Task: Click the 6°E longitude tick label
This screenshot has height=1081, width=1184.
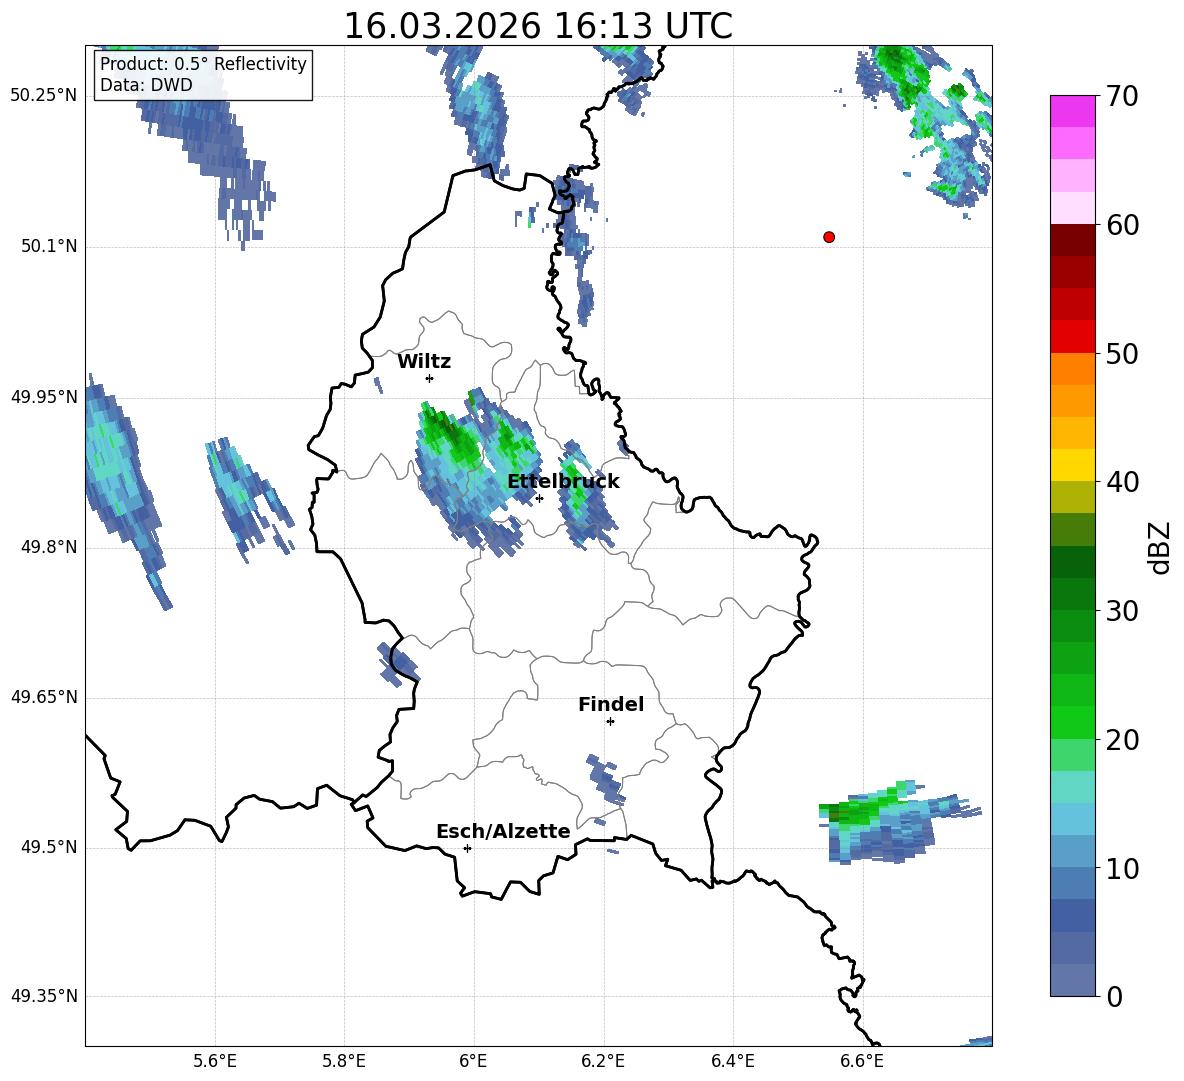Action: click(473, 1061)
